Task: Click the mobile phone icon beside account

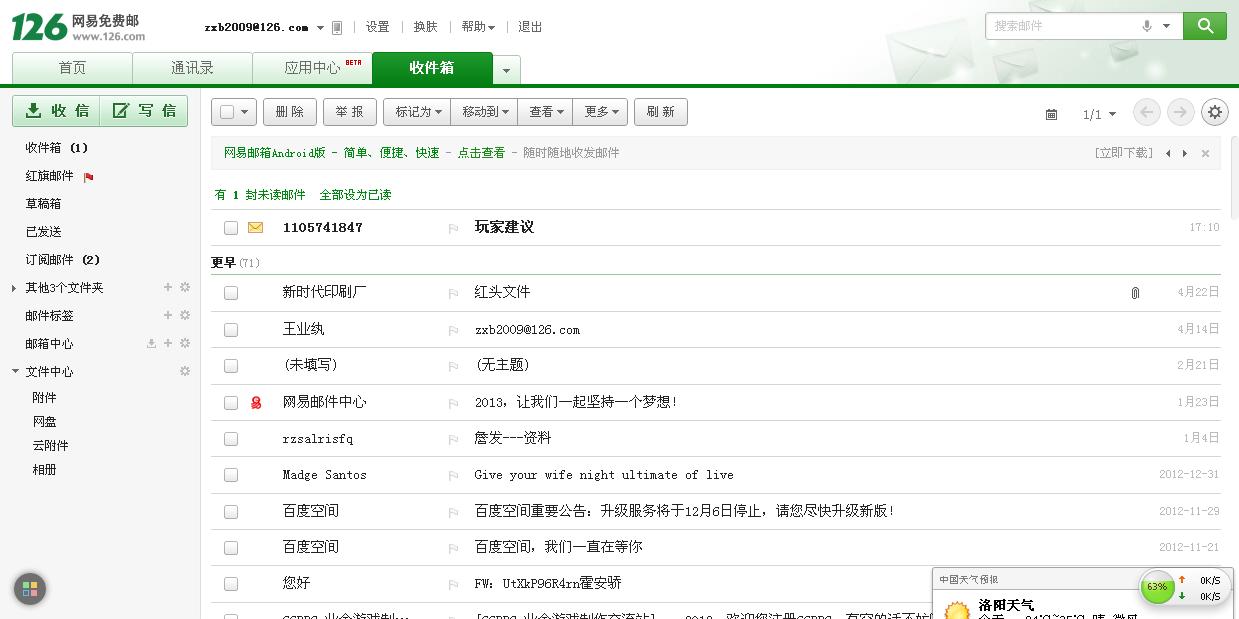Action: 337,27
